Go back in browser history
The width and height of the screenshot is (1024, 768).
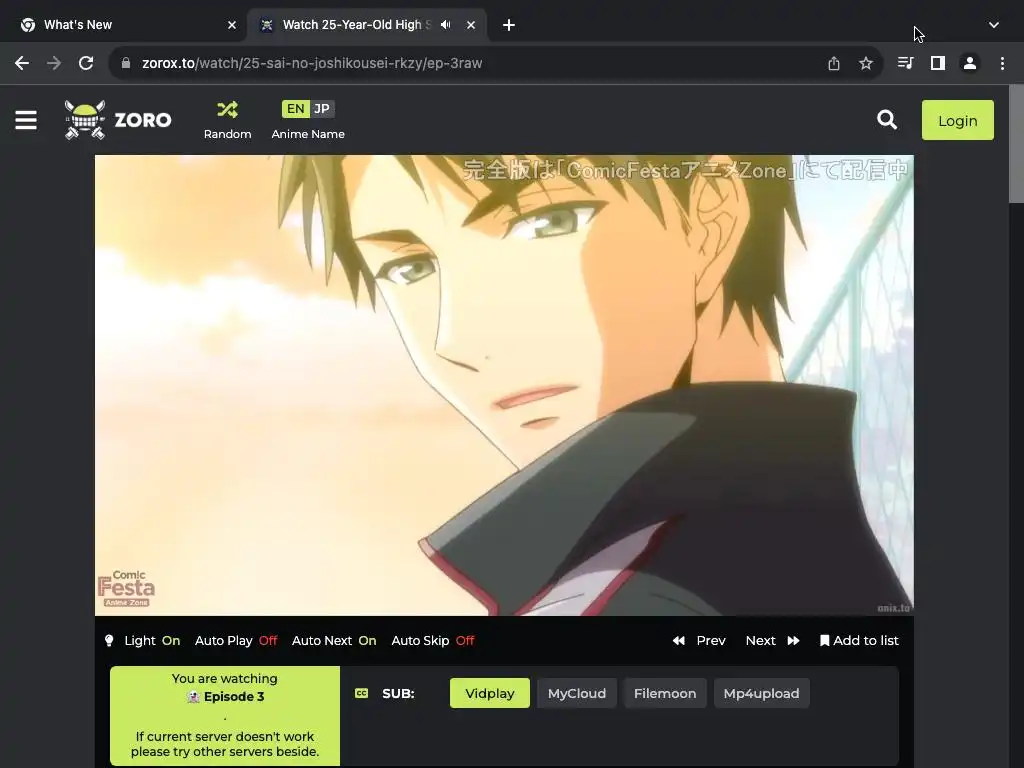(22, 63)
